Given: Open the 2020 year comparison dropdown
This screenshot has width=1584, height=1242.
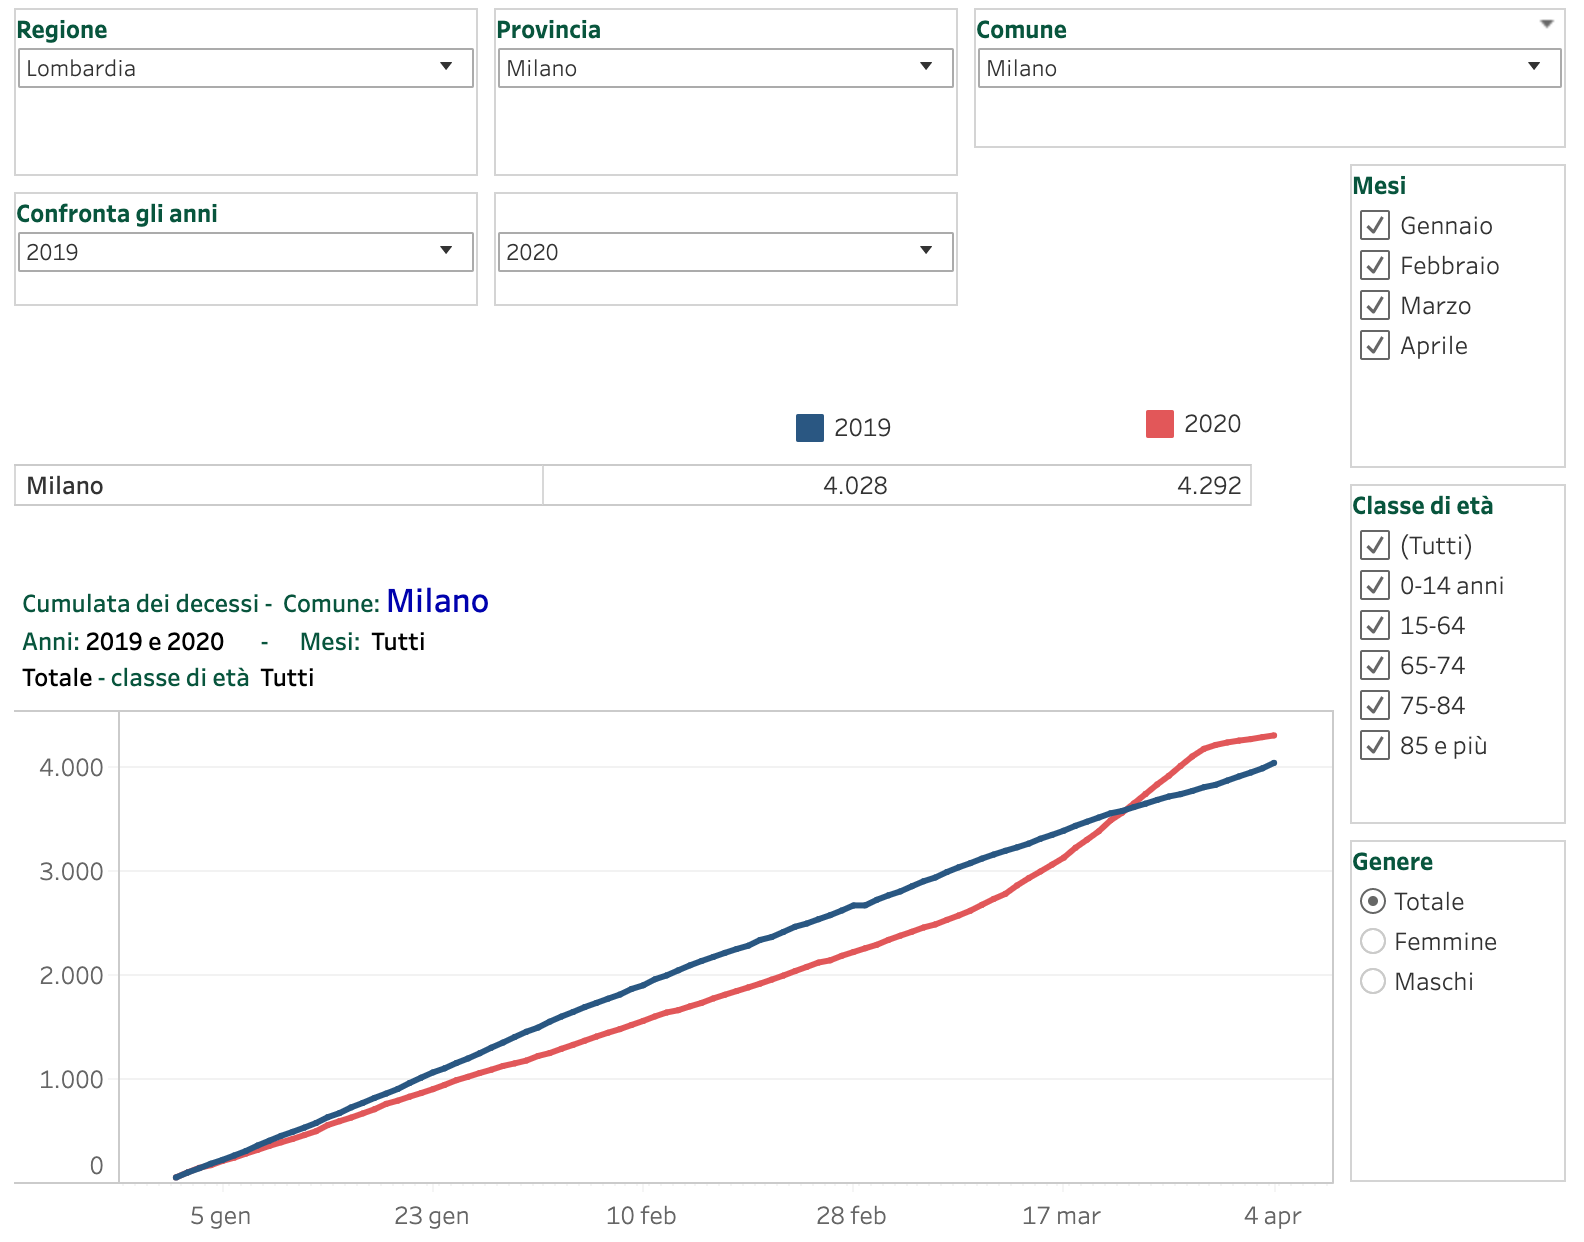Looking at the screenshot, I should [x=726, y=252].
